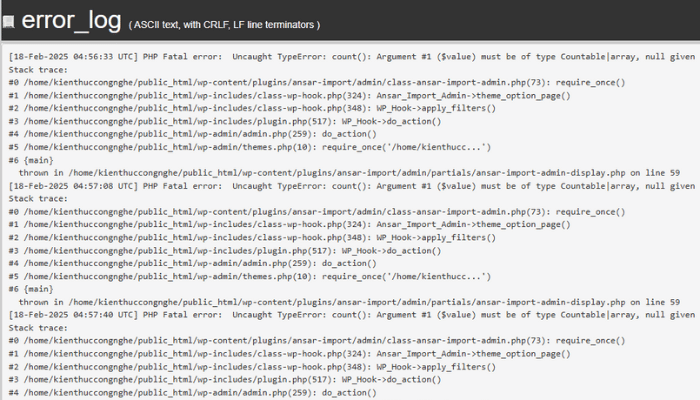Click the file icon beside error_log title
This screenshot has height=400, width=700.
(x=10, y=23)
